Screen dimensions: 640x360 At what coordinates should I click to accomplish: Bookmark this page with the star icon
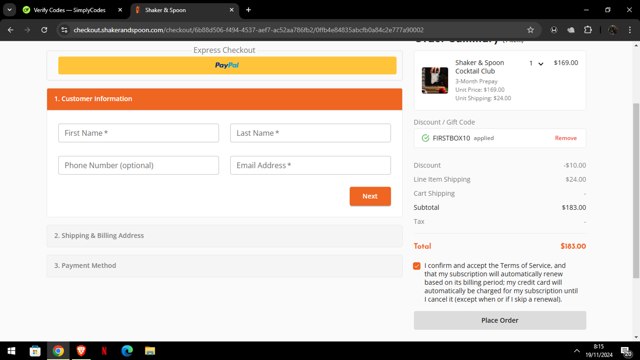tap(530, 30)
